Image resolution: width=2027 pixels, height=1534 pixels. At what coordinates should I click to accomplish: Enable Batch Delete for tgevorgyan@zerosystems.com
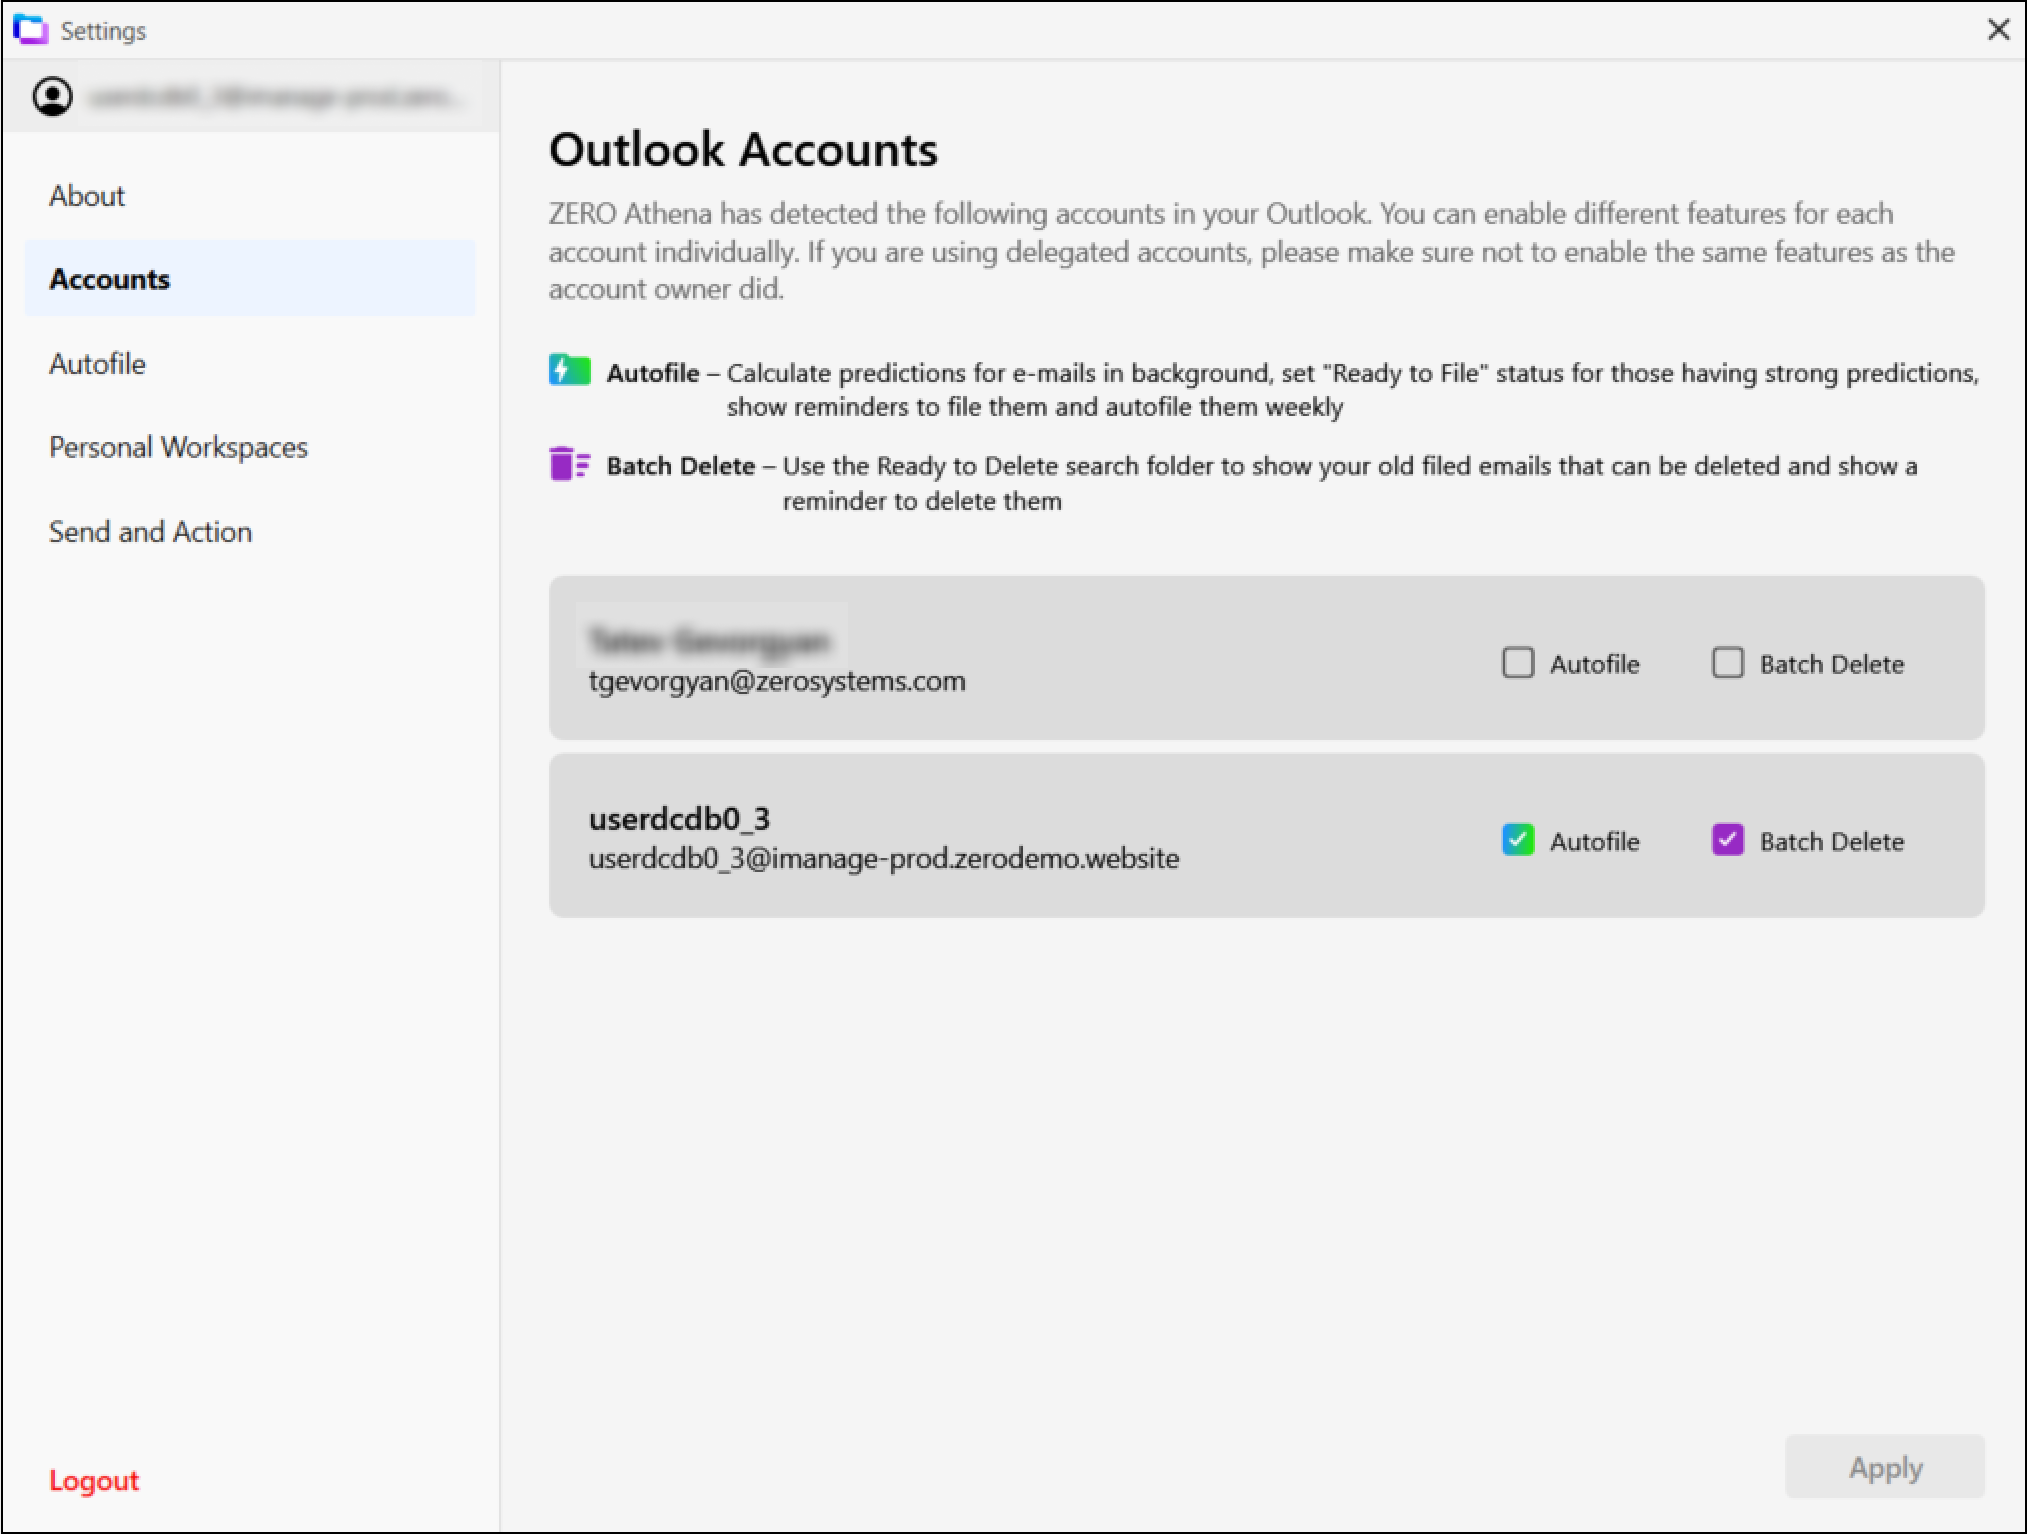pos(1728,663)
